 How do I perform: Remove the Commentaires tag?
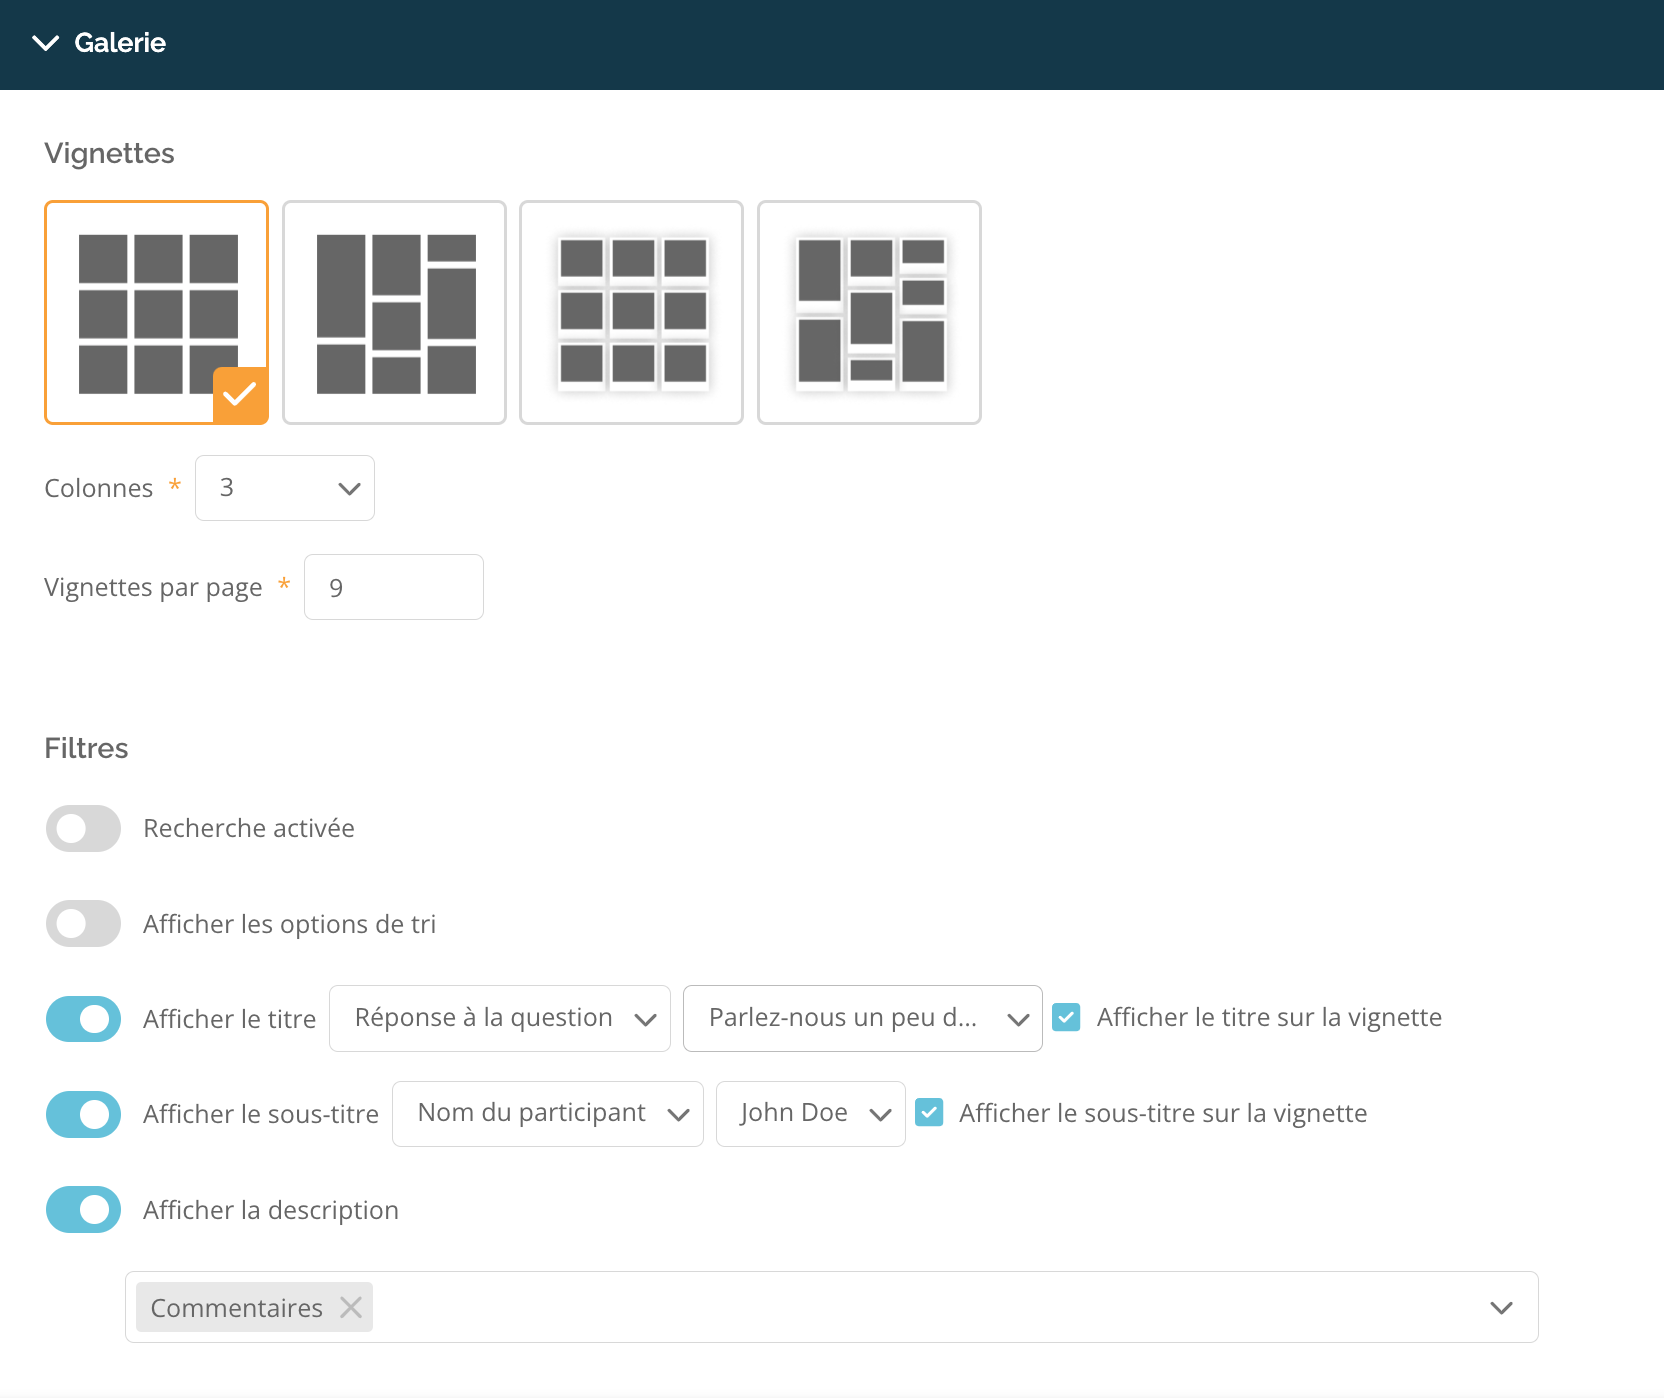351,1307
